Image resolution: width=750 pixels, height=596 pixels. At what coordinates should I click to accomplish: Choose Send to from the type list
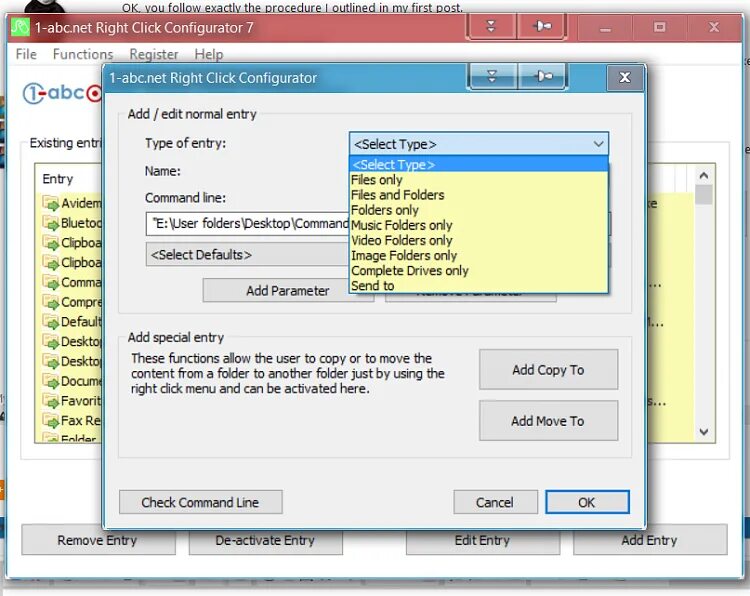479,286
